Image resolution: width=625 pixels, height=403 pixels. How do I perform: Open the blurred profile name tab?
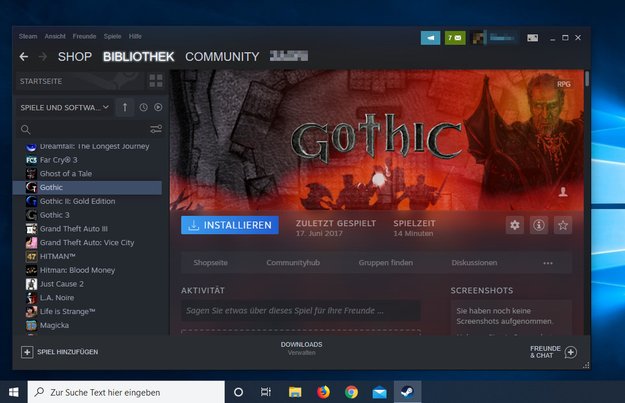click(289, 56)
